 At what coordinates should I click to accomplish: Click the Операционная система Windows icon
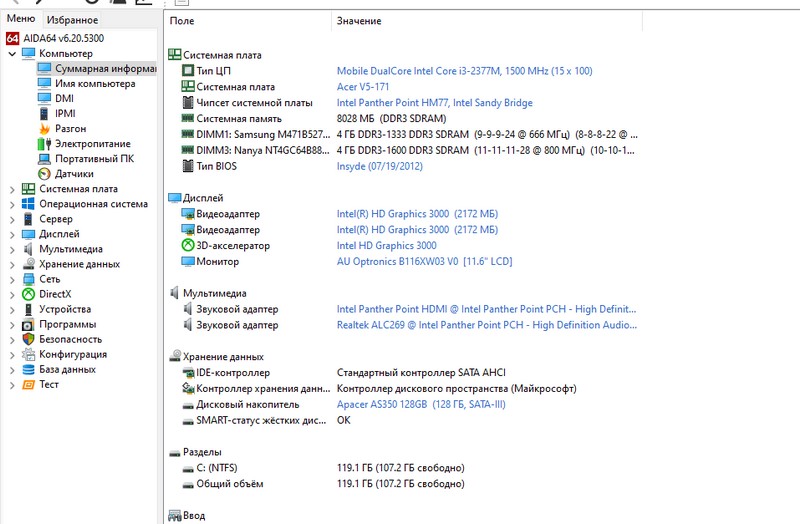click(28, 204)
